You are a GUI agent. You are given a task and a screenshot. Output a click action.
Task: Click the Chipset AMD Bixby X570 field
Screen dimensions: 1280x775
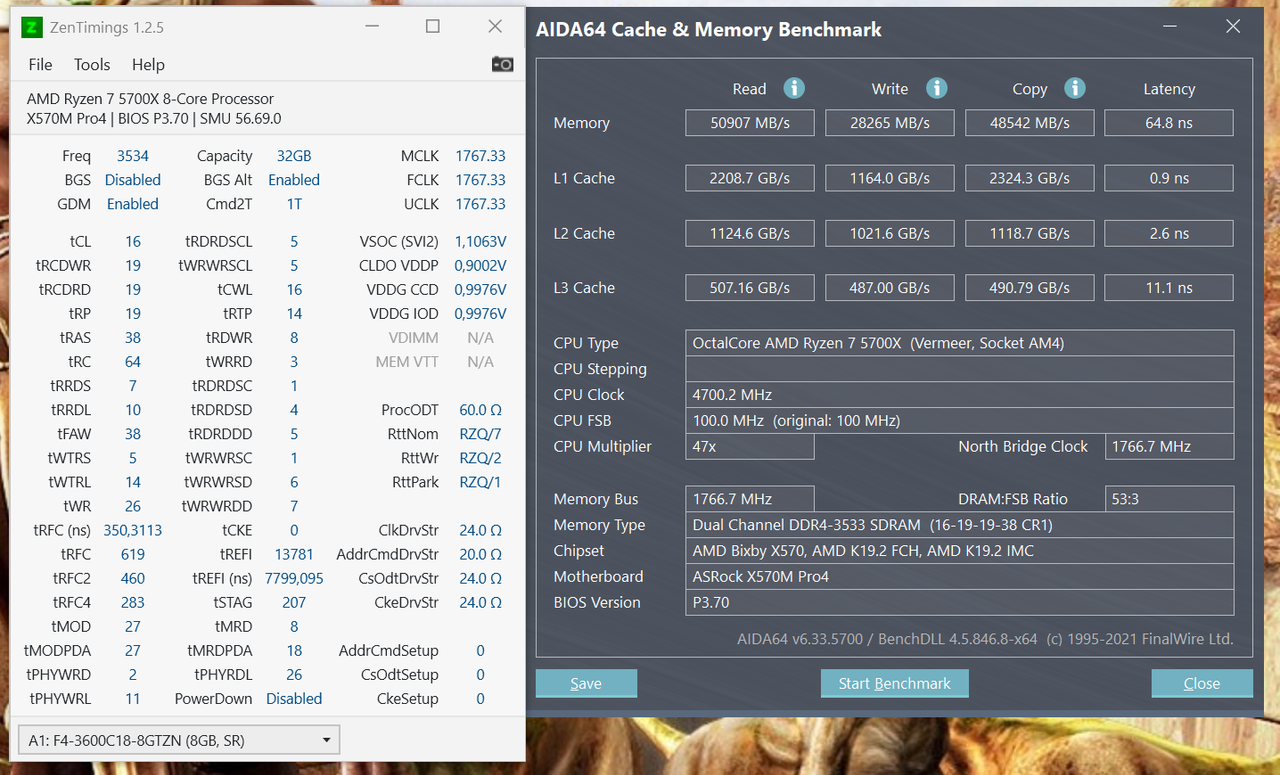pyautogui.click(x=959, y=551)
